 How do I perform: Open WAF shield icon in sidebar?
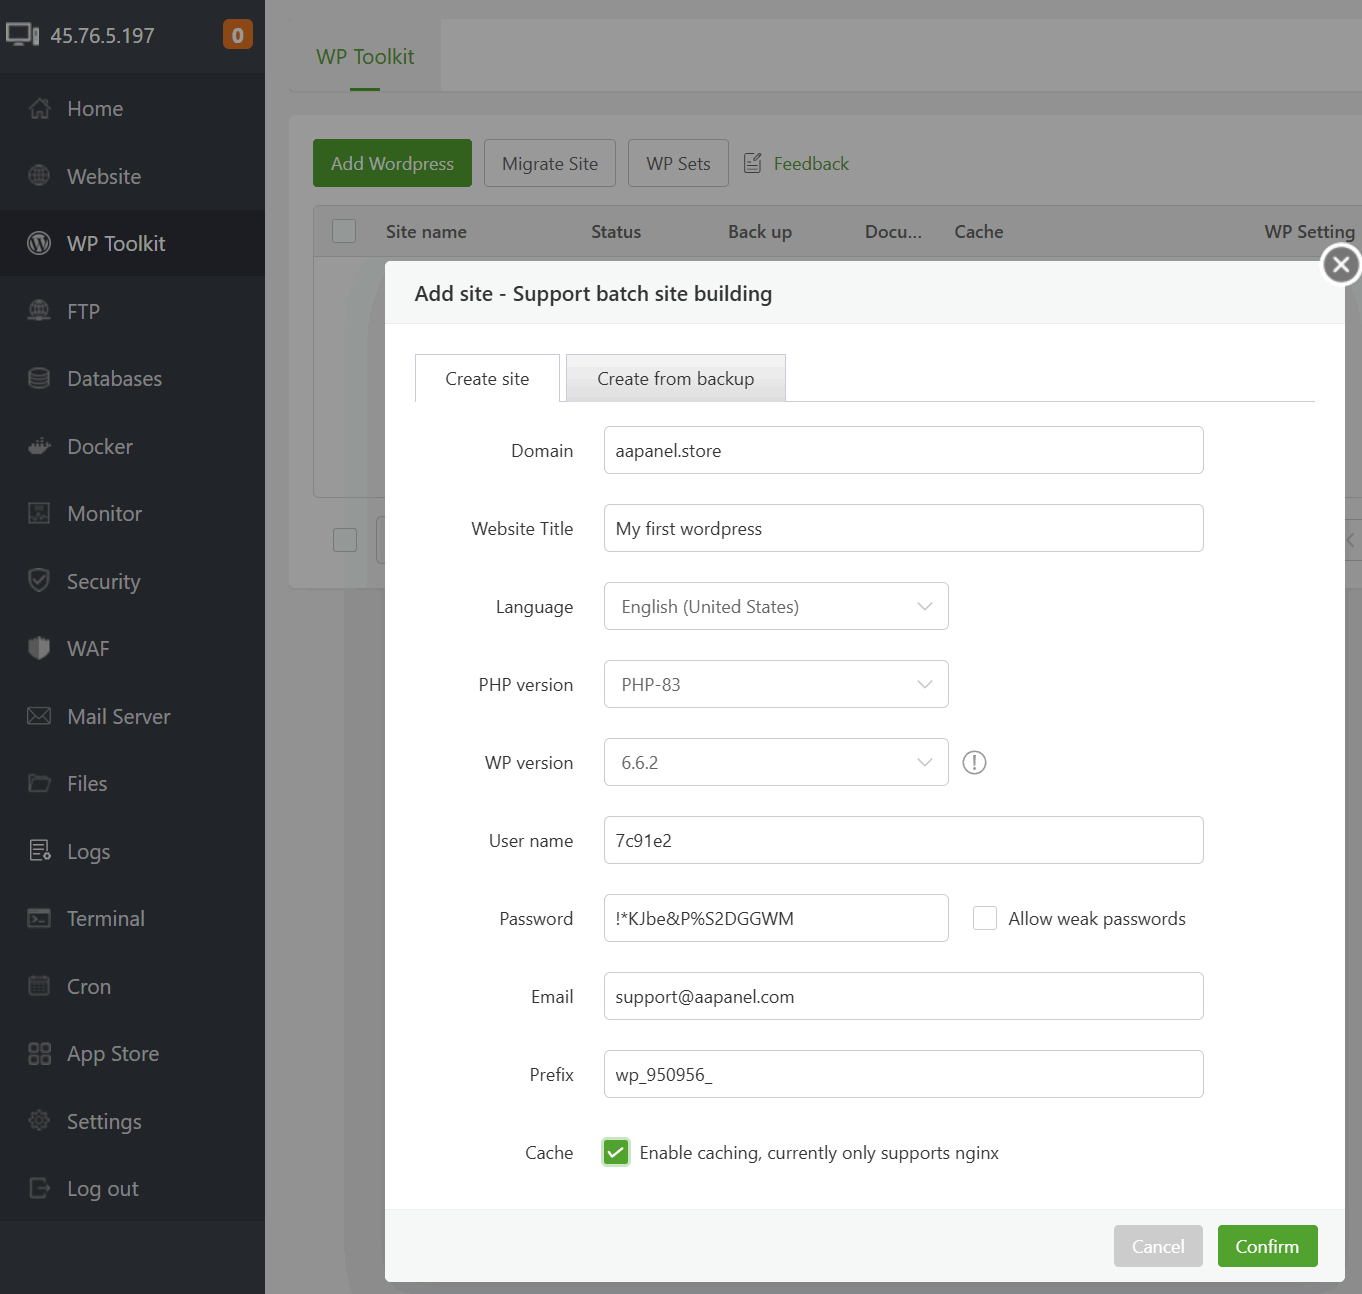point(39,648)
